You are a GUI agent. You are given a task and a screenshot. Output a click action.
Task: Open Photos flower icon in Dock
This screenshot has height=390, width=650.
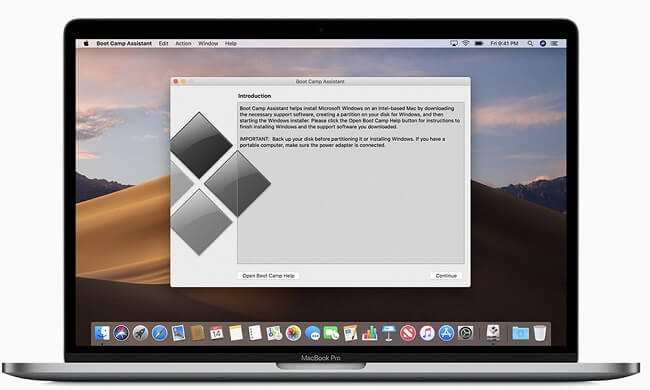pos(293,333)
